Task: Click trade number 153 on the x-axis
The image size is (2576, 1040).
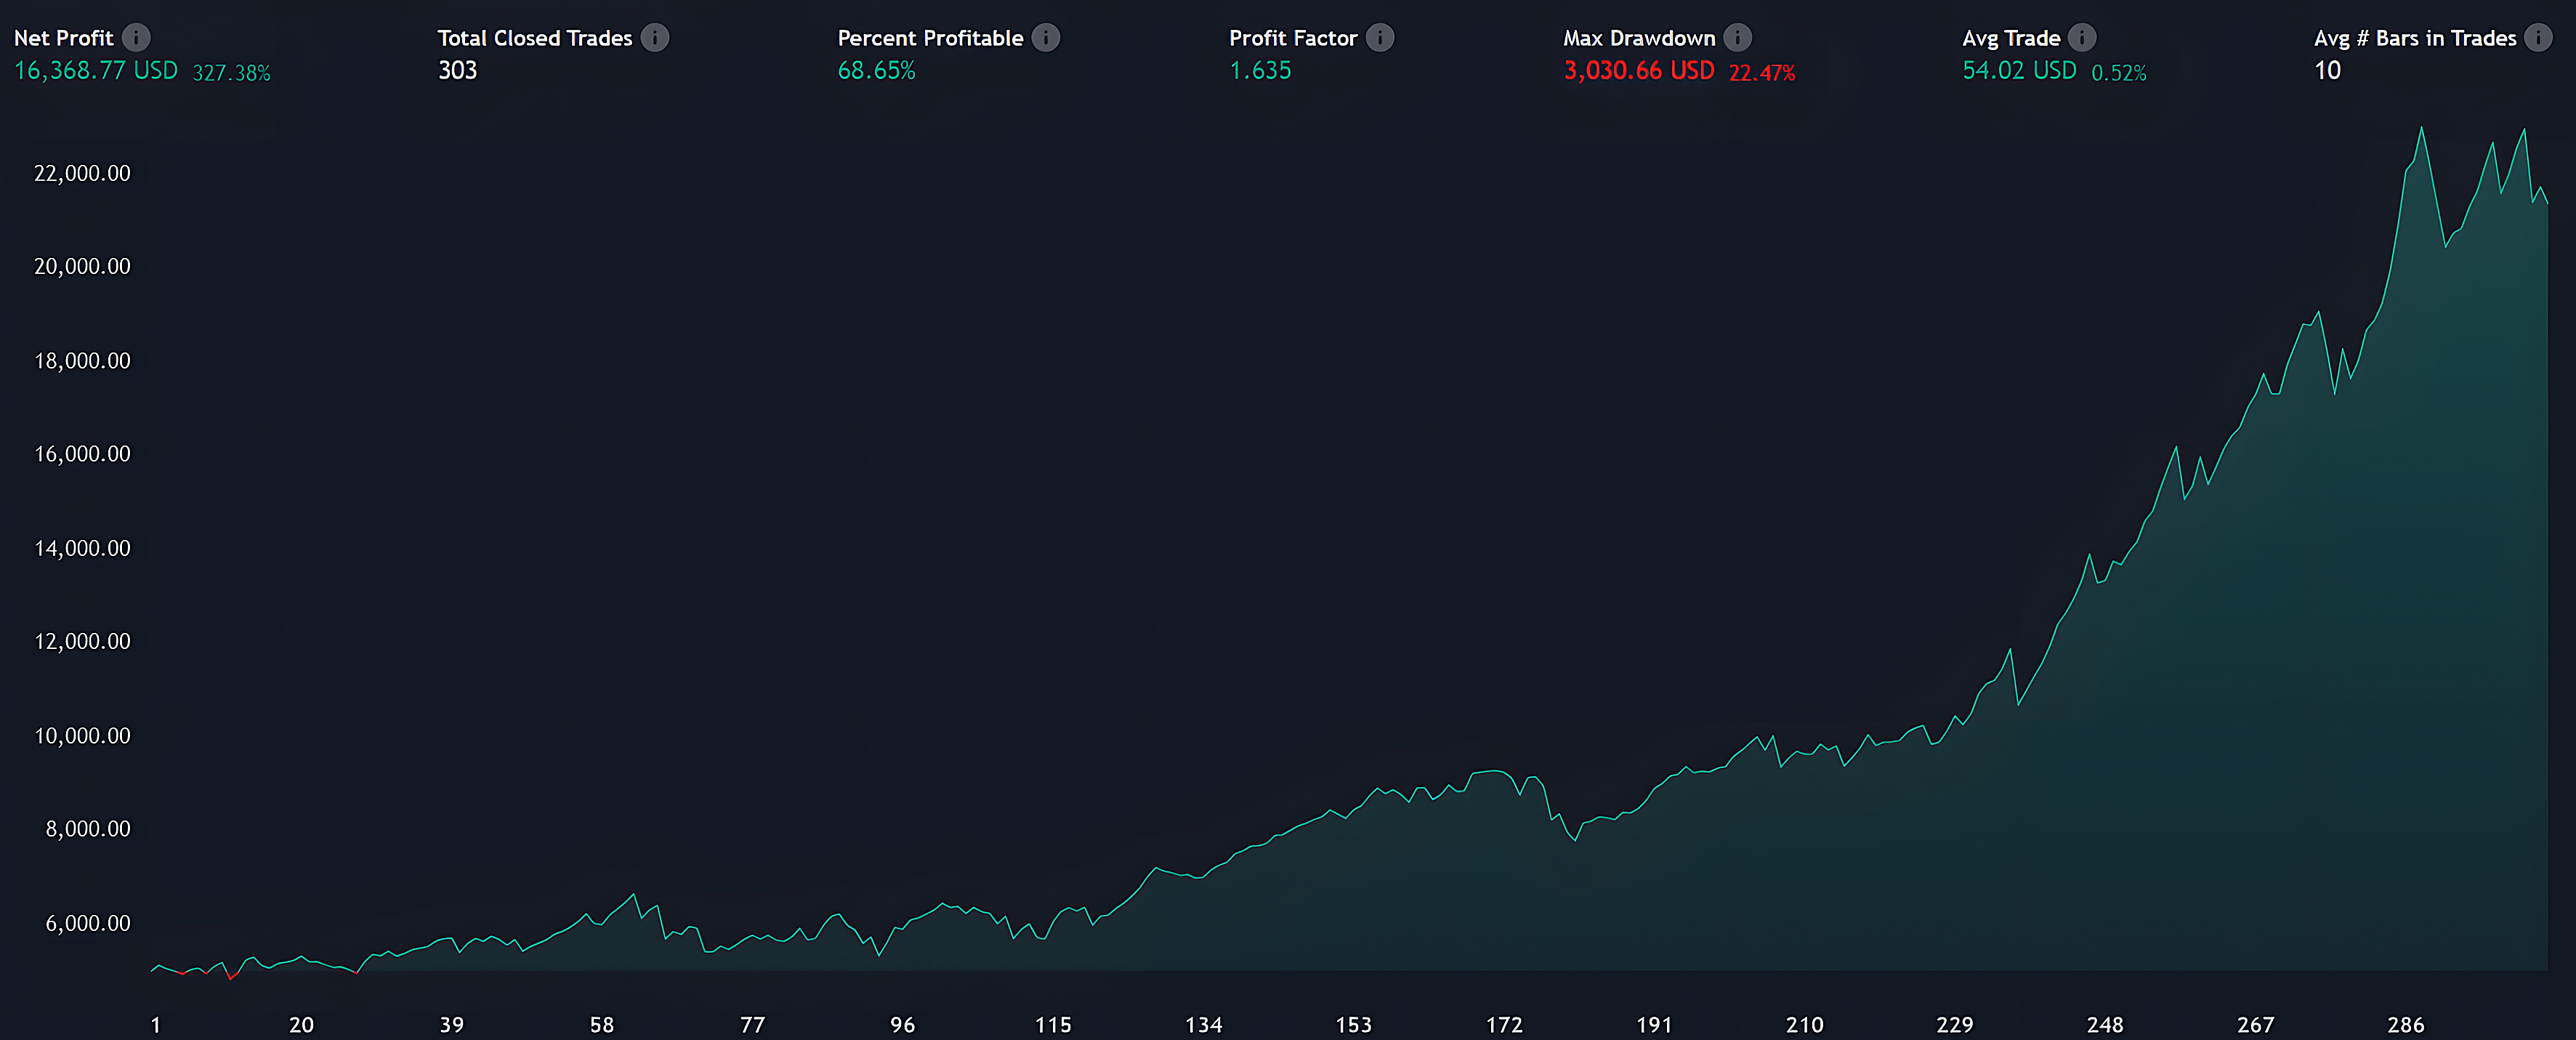Action: click(1354, 1025)
